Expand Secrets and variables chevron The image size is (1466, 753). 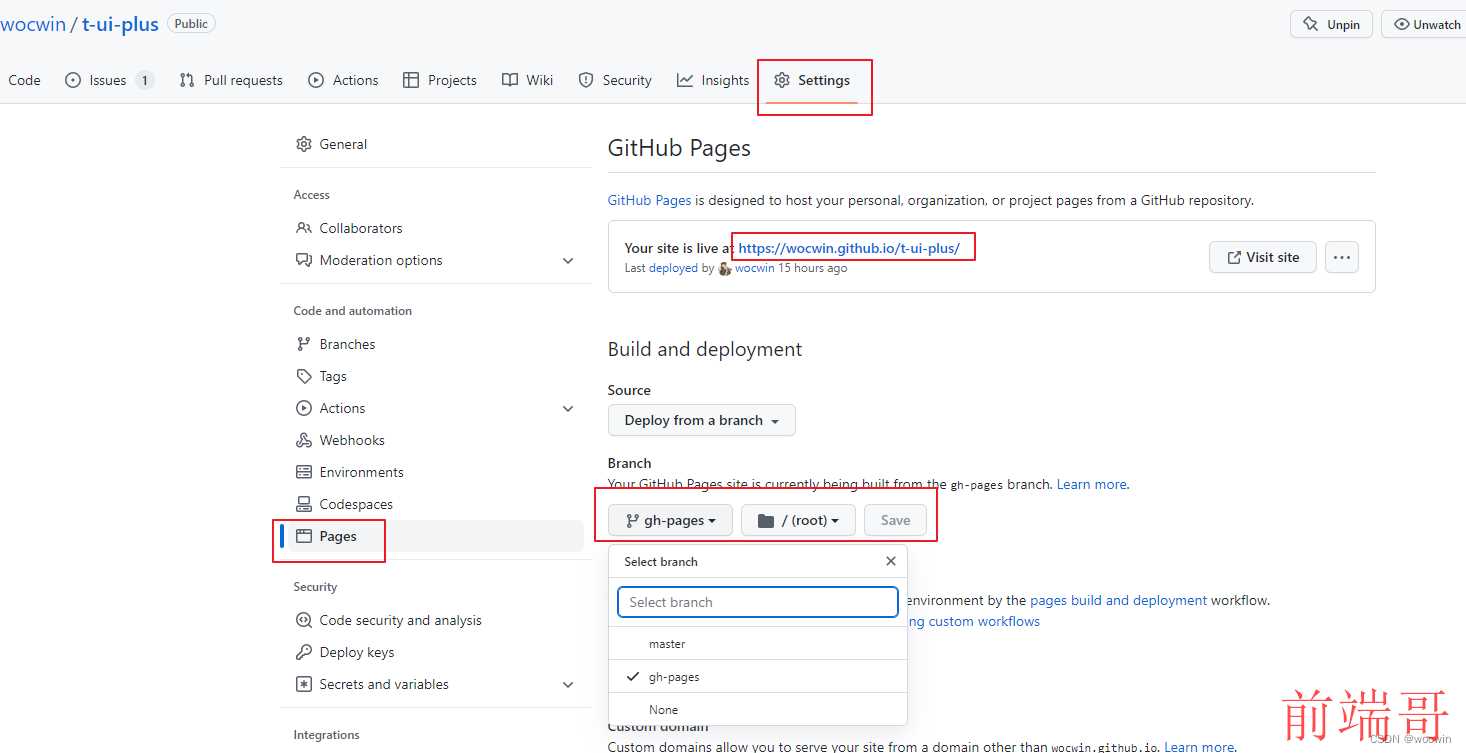click(x=568, y=684)
